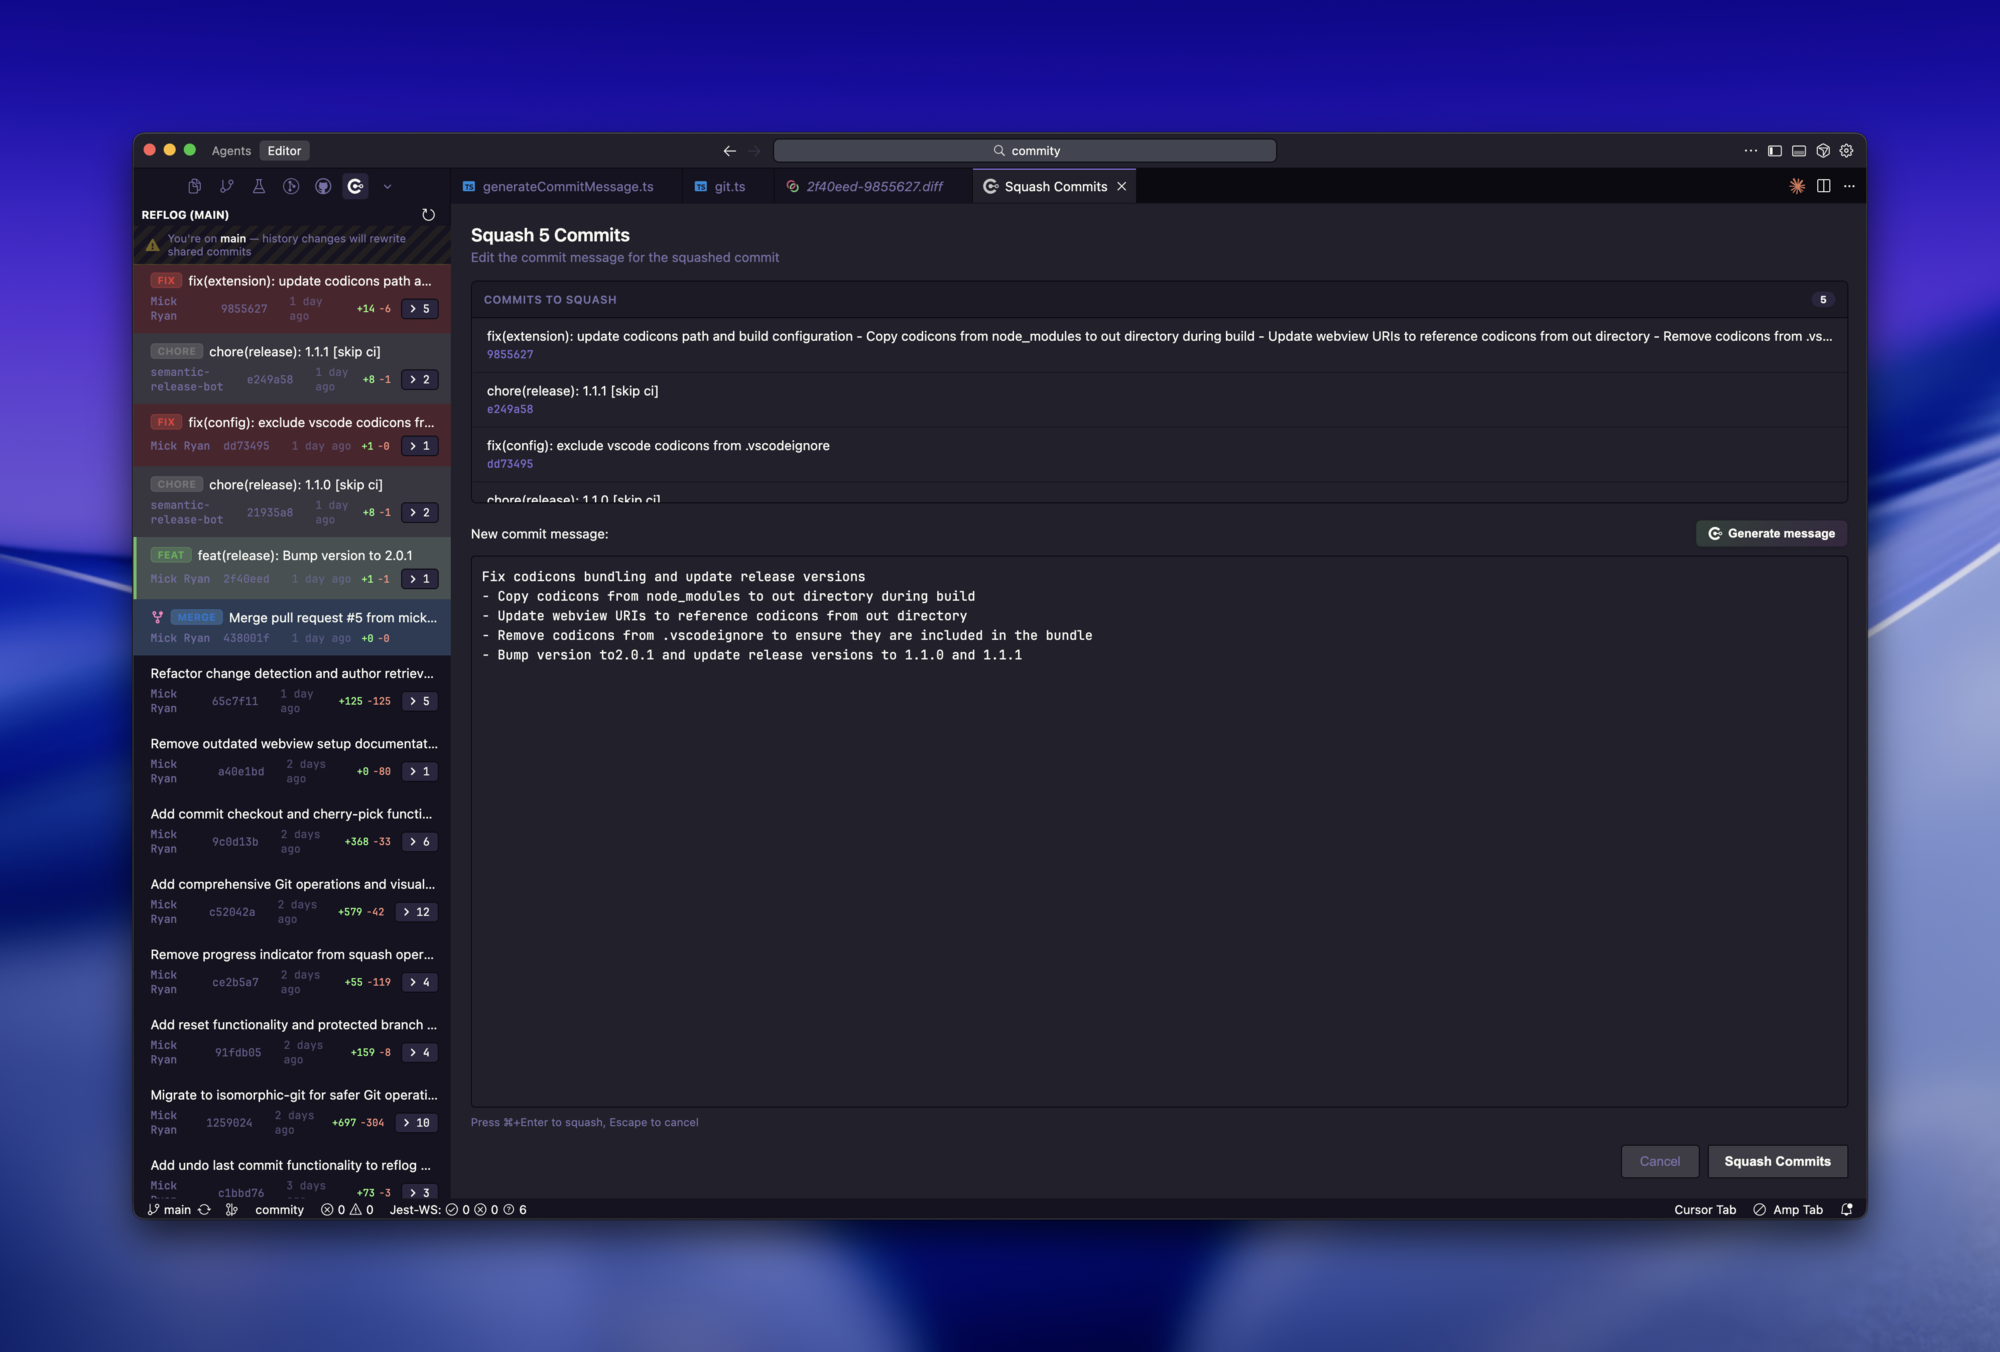Open the GitHub icon in activity bar
The height and width of the screenshot is (1352, 2000).
click(323, 186)
